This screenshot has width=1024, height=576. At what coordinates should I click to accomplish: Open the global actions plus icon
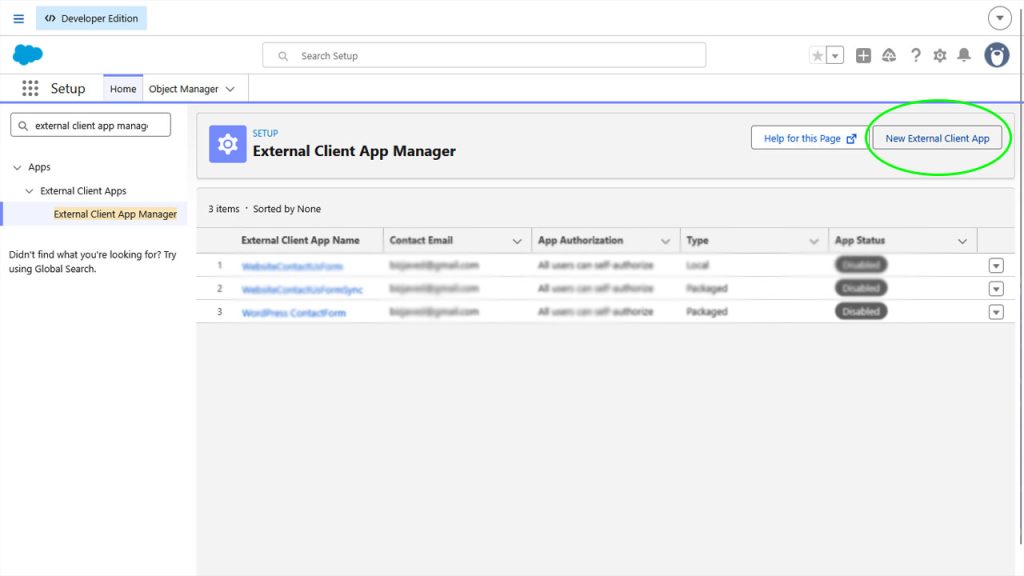point(863,56)
